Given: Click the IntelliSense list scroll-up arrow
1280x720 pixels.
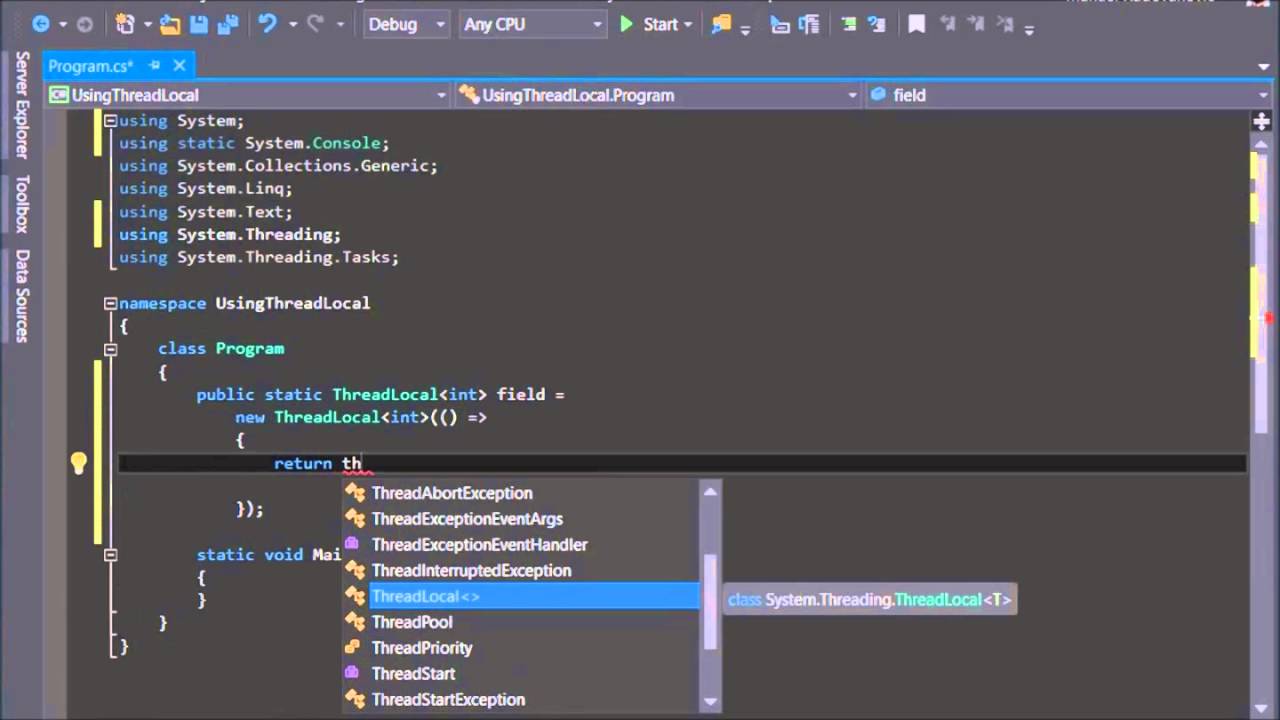Looking at the screenshot, I should (710, 491).
